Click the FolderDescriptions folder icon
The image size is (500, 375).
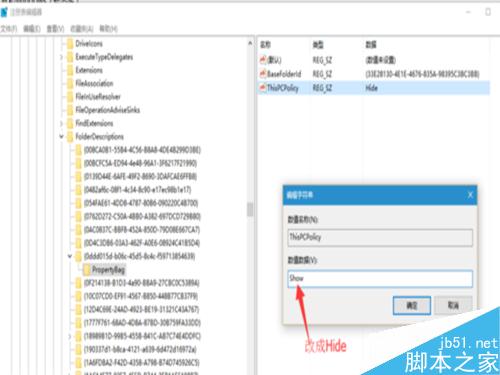coord(70,137)
